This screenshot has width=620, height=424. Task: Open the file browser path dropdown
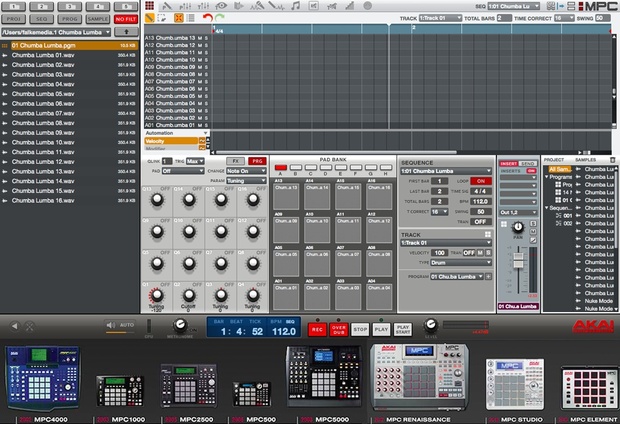click(56, 32)
